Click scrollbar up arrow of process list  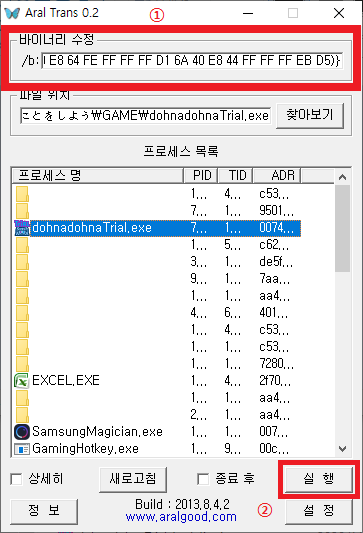[x=343, y=177]
